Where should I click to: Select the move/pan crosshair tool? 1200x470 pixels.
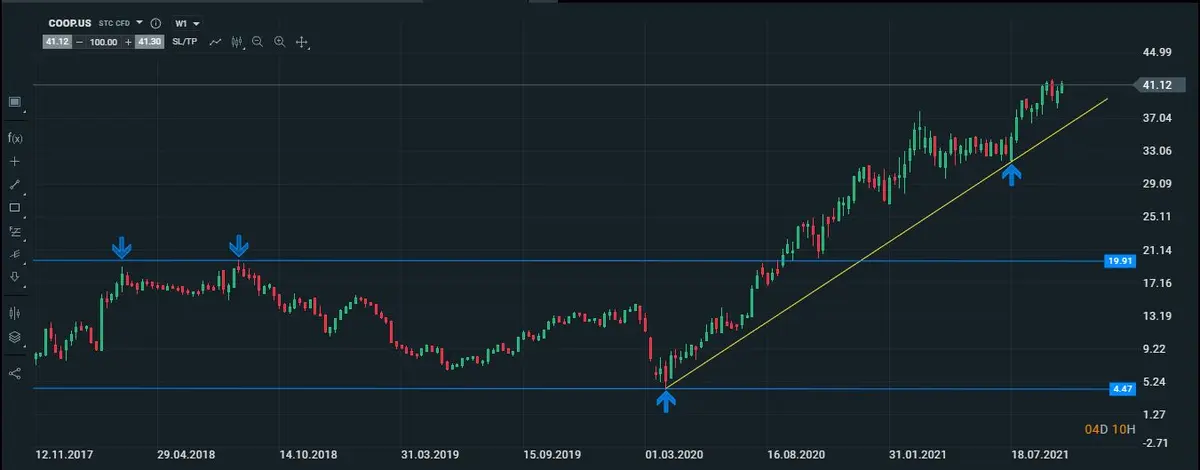(302, 42)
